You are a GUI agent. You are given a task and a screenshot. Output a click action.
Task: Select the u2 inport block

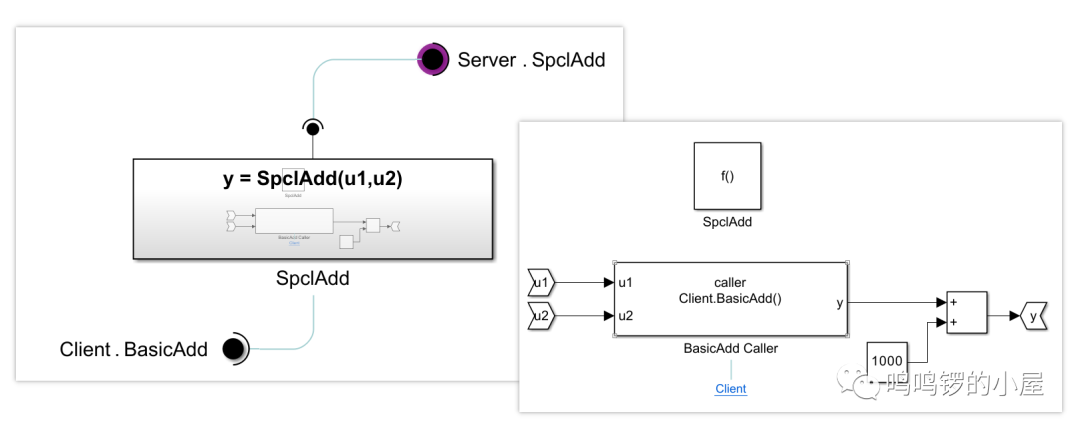pos(541,316)
